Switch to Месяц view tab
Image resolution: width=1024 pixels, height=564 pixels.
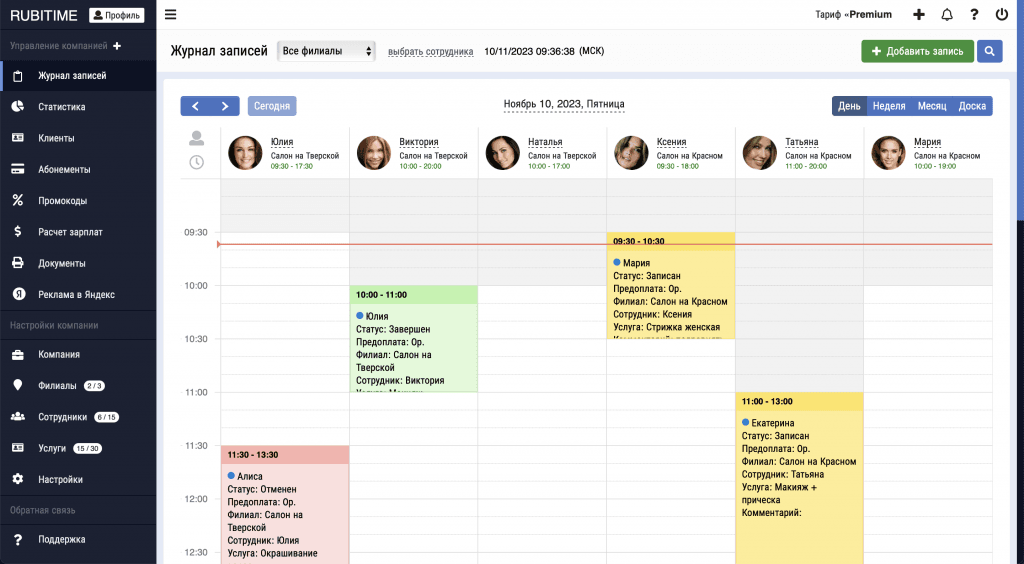[932, 106]
